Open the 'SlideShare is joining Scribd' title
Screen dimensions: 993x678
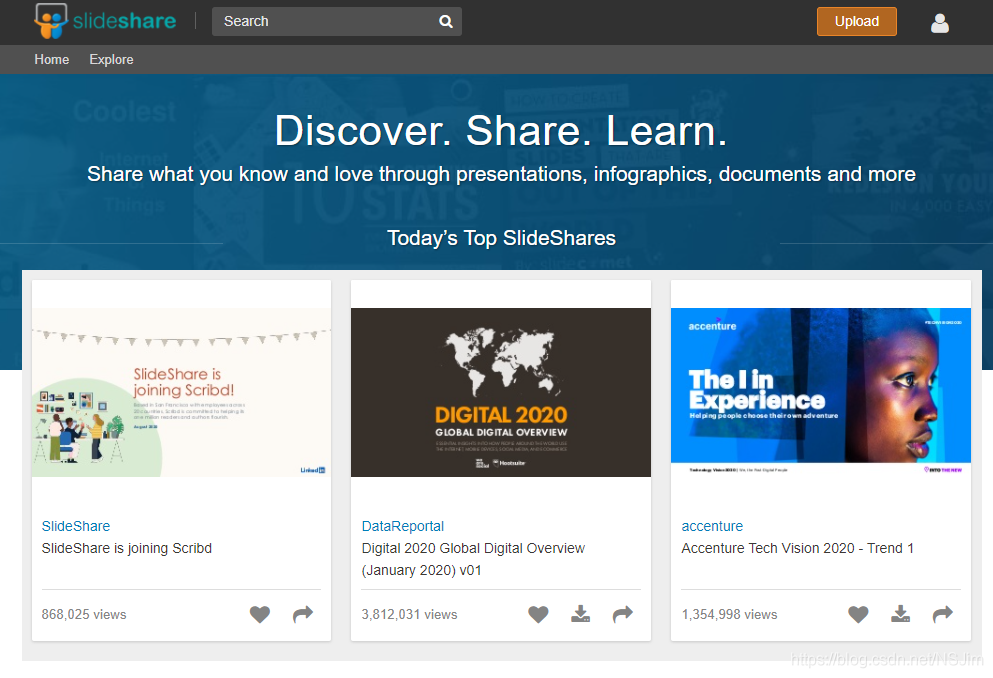click(127, 548)
